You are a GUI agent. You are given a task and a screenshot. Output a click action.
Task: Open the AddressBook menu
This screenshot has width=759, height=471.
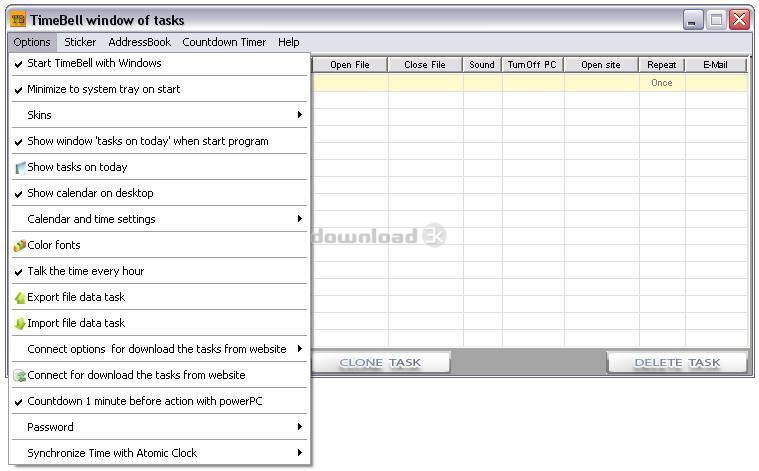pos(139,42)
